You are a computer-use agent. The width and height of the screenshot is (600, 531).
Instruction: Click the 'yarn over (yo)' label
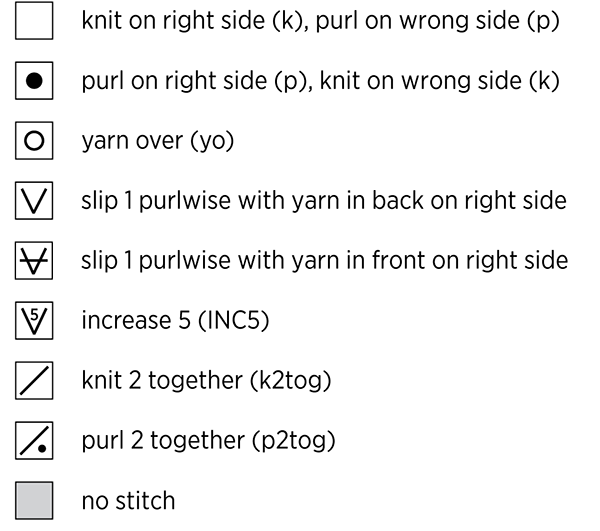coord(158,142)
